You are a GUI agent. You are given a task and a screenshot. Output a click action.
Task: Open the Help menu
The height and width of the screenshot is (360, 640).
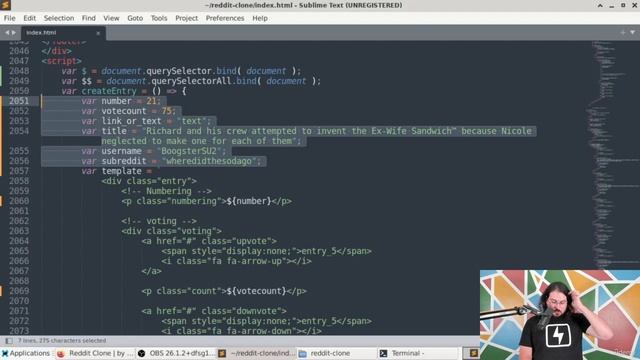tap(260, 18)
